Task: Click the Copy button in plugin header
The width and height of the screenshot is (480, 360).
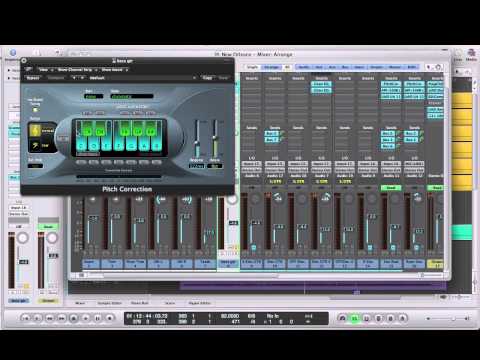Action: tap(207, 78)
